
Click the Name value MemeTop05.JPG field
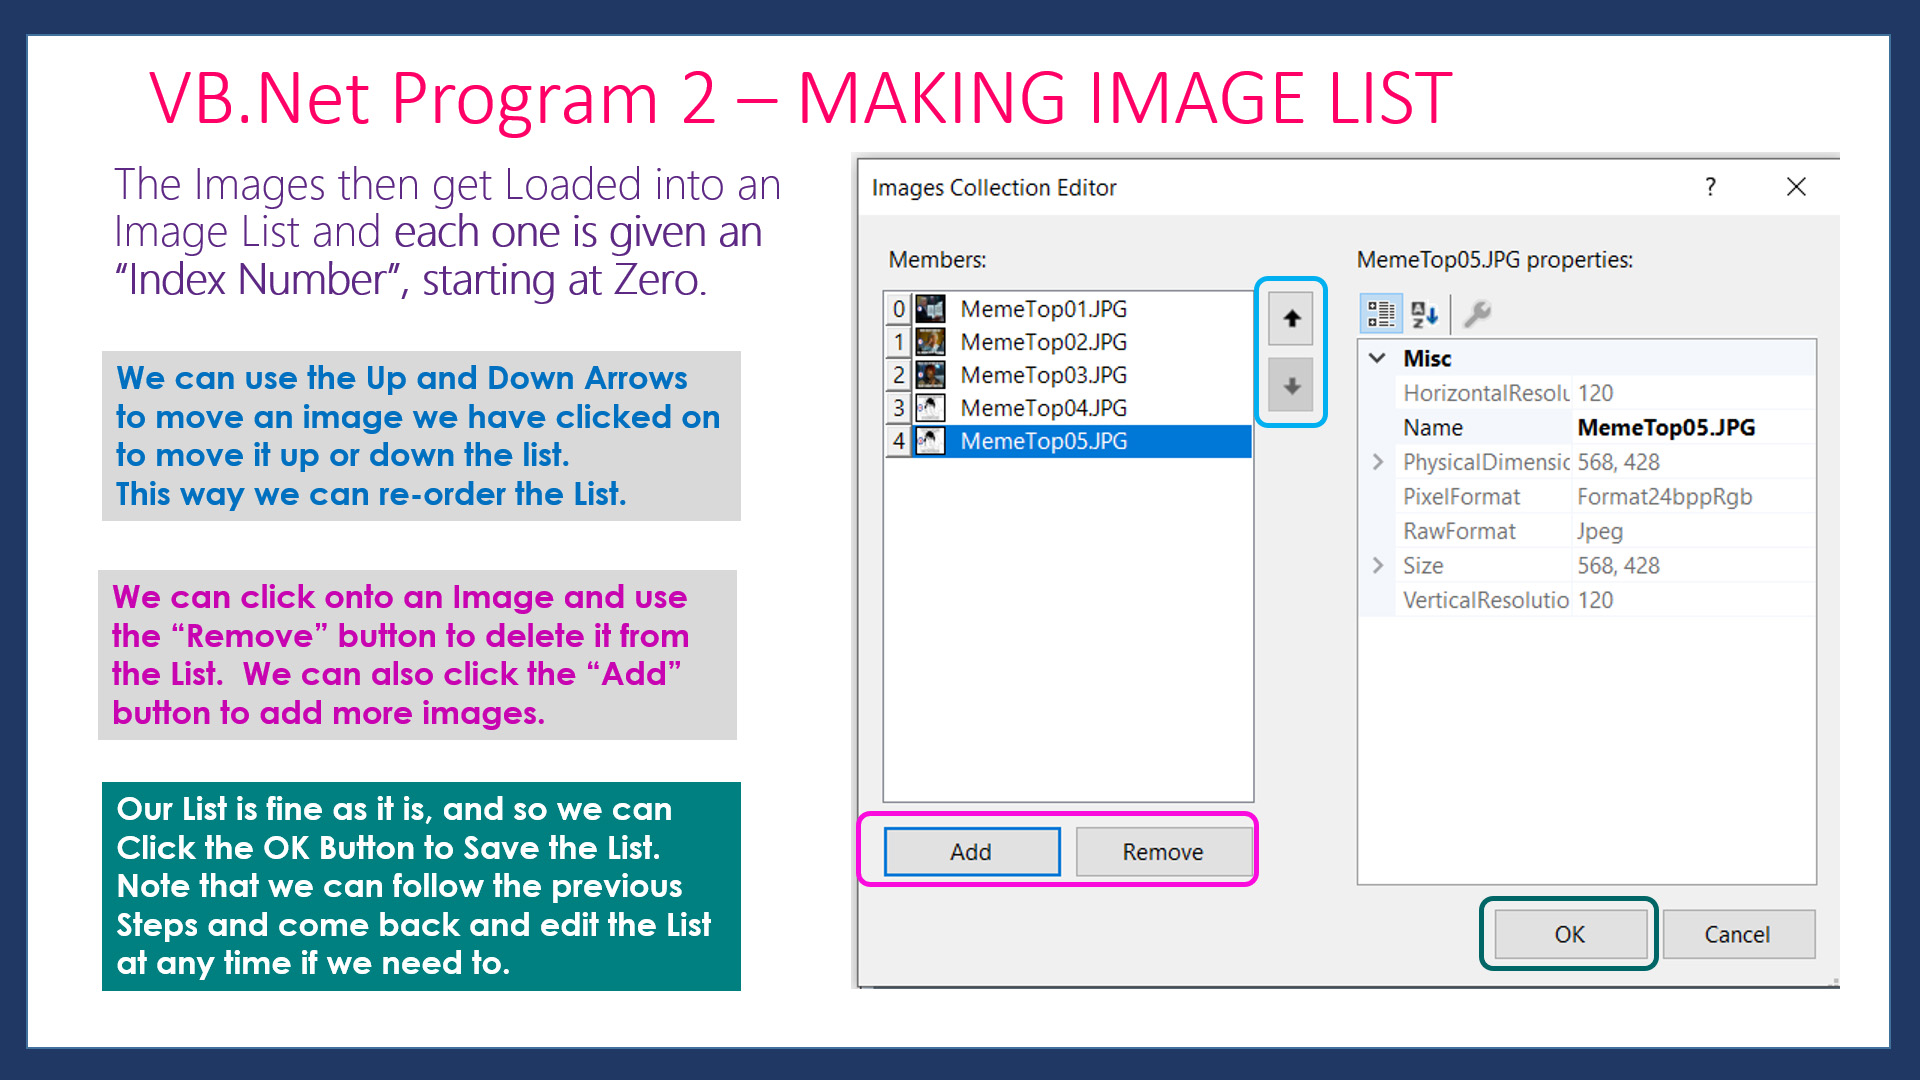tap(1694, 428)
